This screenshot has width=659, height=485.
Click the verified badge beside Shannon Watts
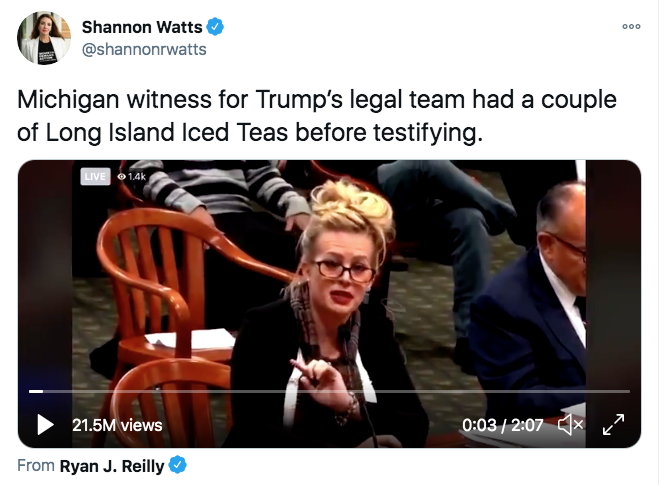tap(215, 27)
